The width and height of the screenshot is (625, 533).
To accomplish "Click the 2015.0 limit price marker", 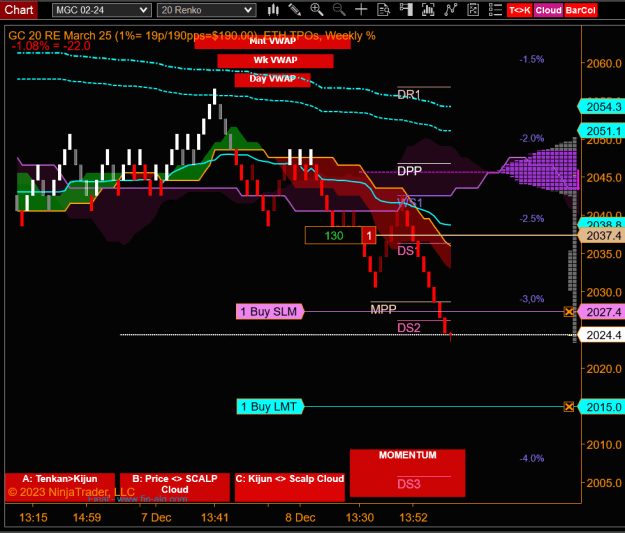I will (601, 407).
